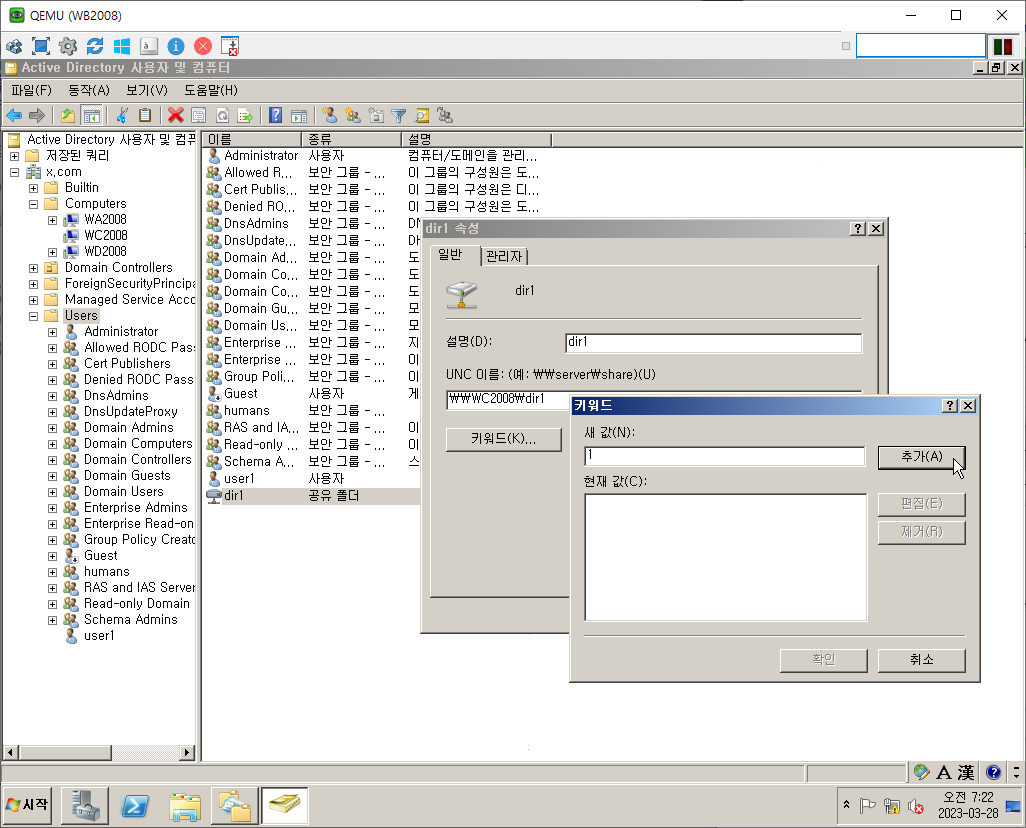Click the Add to group icon
Screen dimensions: 1026x828
[445, 116]
